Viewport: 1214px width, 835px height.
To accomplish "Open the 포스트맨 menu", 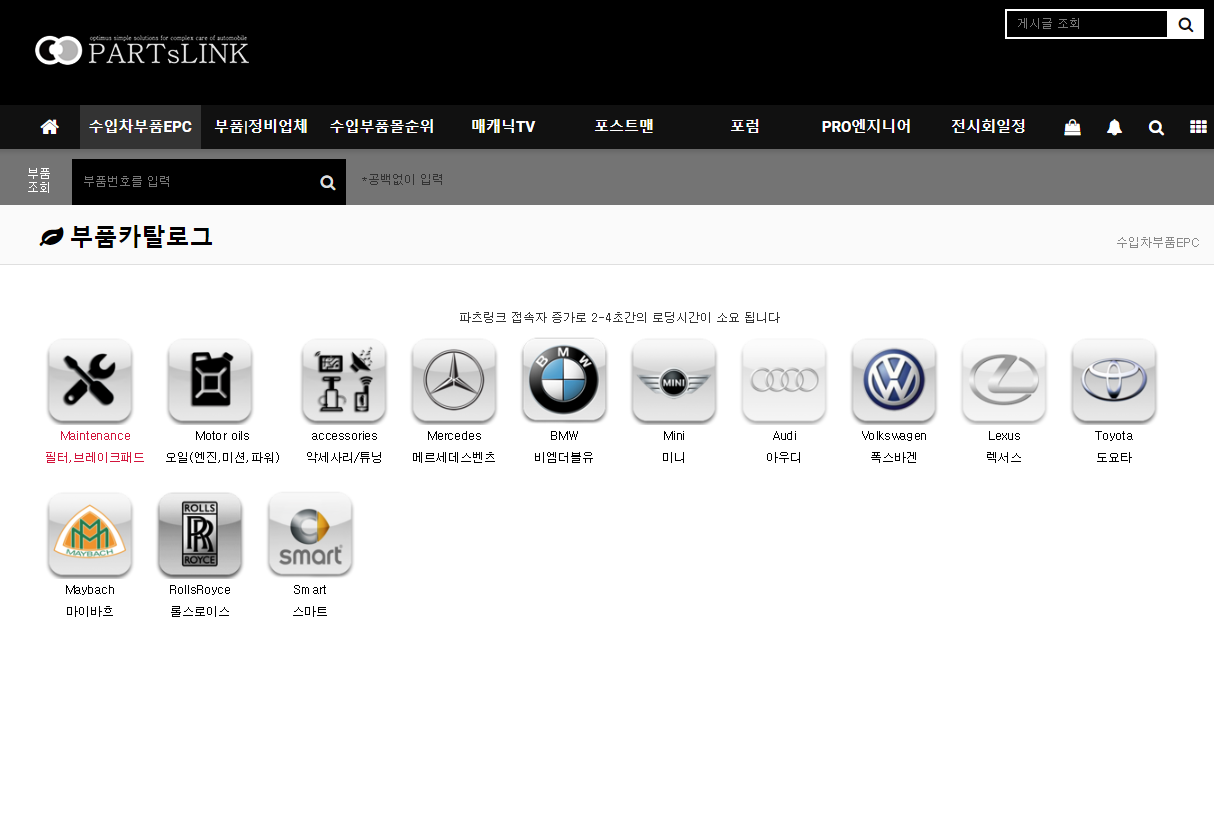I will point(624,127).
